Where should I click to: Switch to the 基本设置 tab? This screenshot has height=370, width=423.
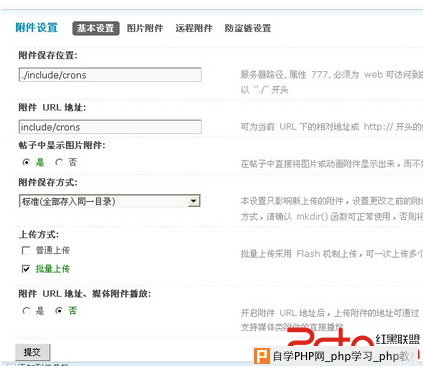(96, 28)
